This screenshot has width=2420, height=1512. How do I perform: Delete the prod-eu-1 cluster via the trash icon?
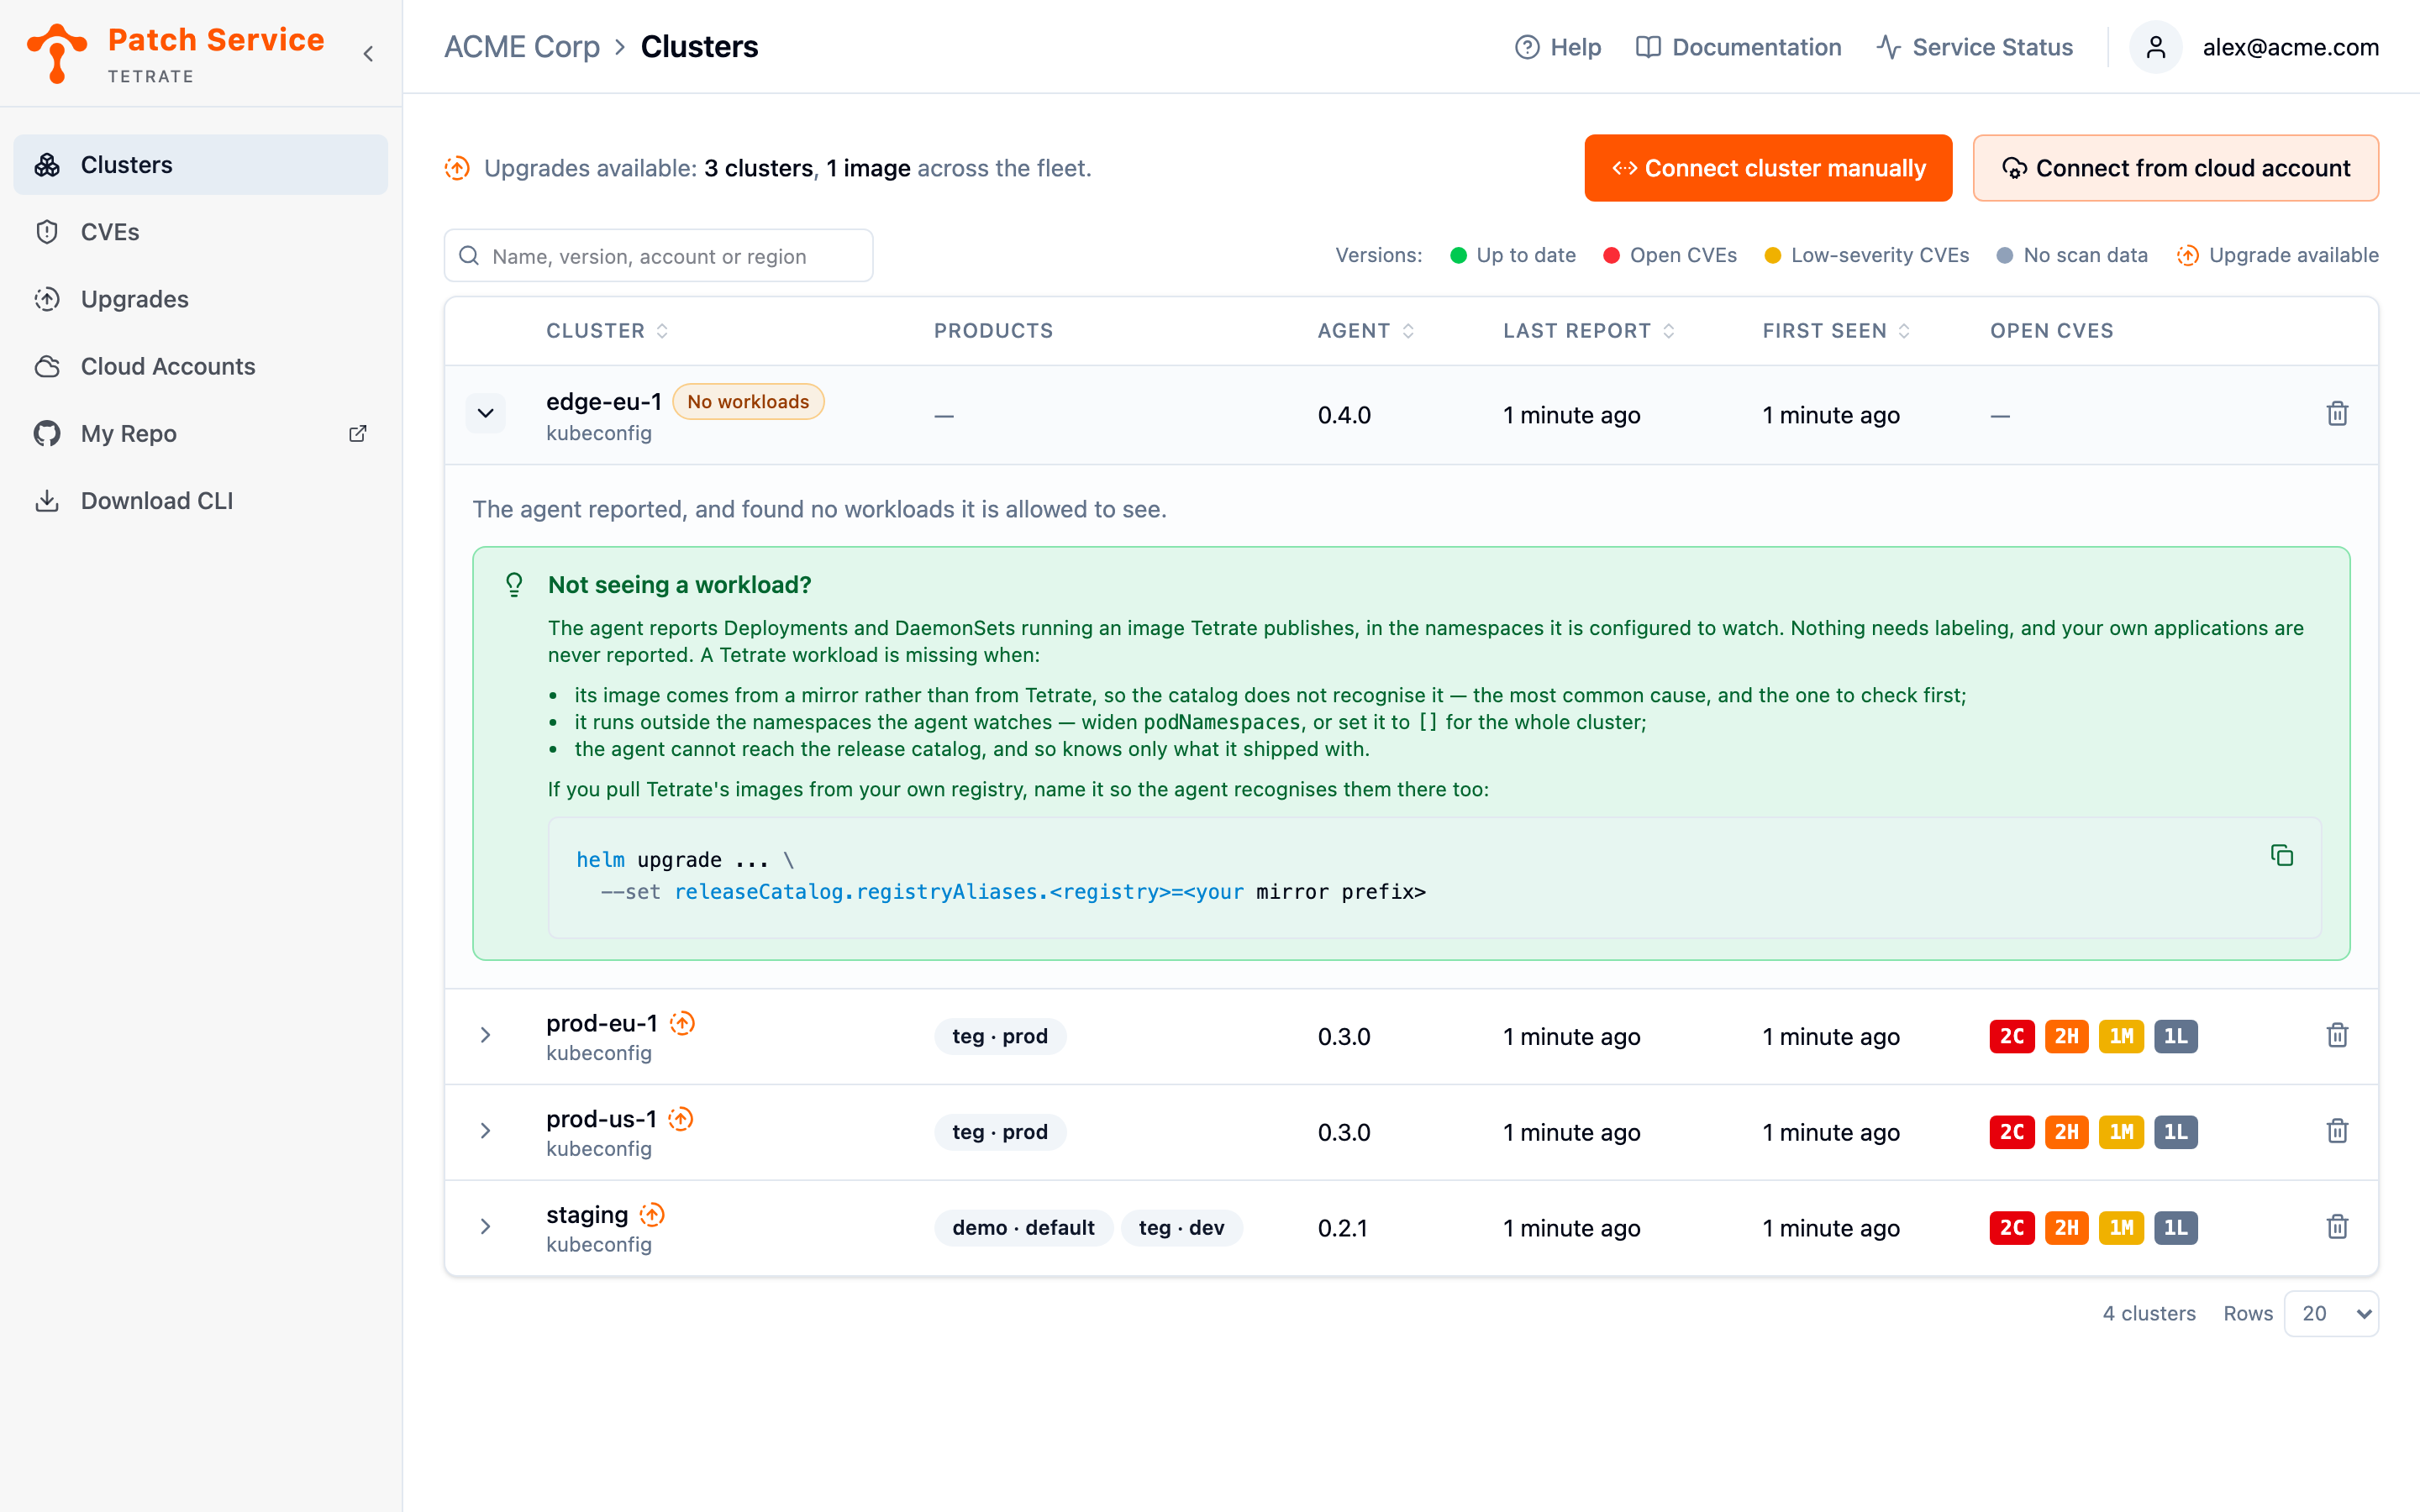[2337, 1035]
